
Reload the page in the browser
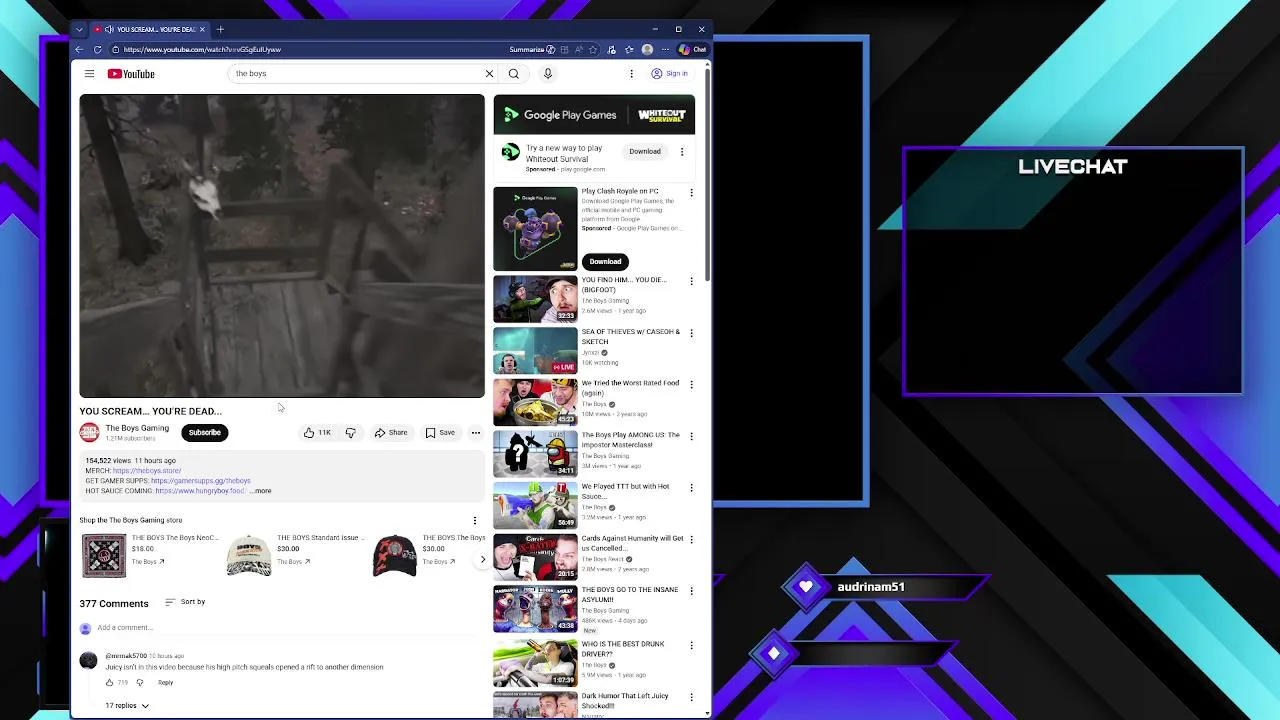coord(97,49)
